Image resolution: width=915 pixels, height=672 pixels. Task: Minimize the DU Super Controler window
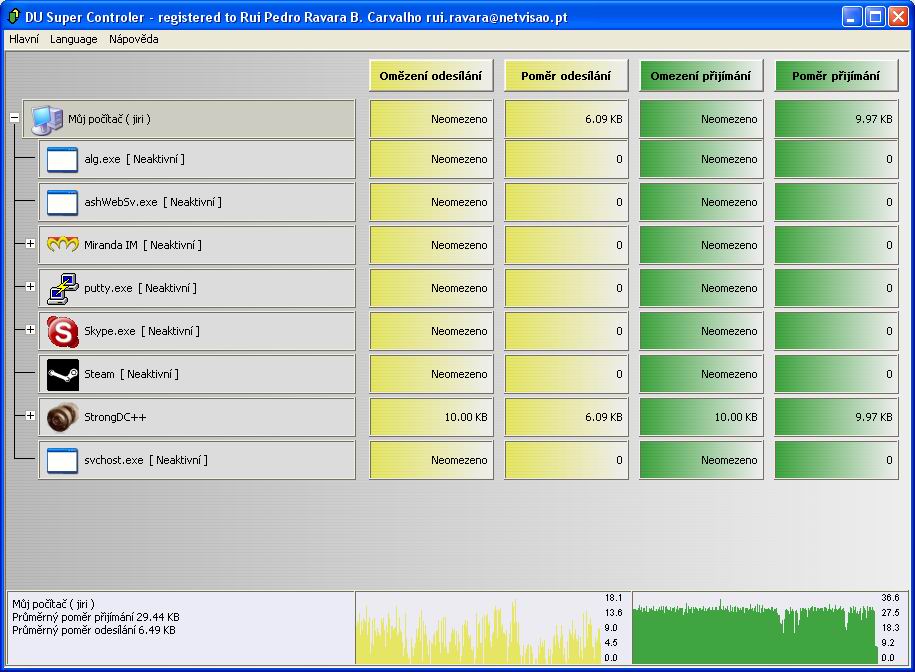tap(852, 17)
